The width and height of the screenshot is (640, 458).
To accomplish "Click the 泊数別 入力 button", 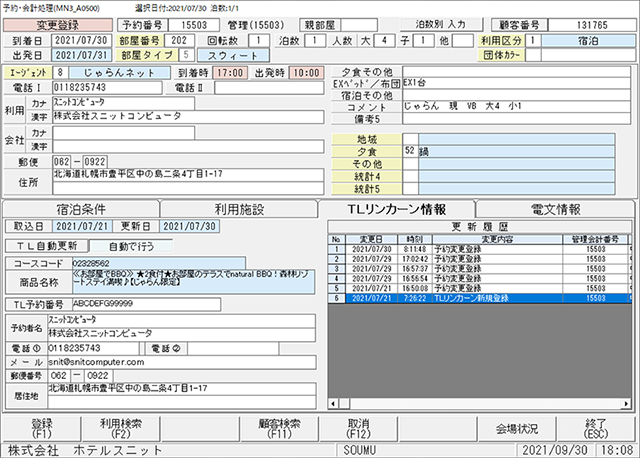I will [x=441, y=24].
